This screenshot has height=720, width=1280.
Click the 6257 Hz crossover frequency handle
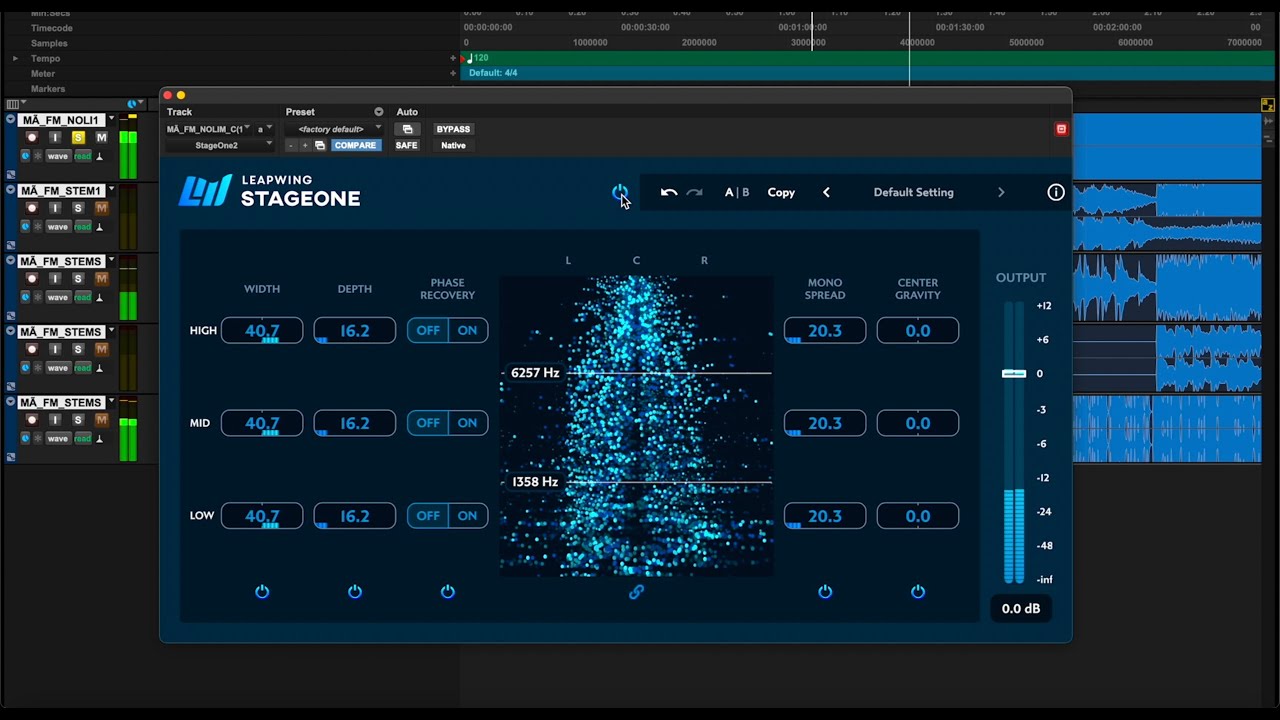tap(535, 373)
